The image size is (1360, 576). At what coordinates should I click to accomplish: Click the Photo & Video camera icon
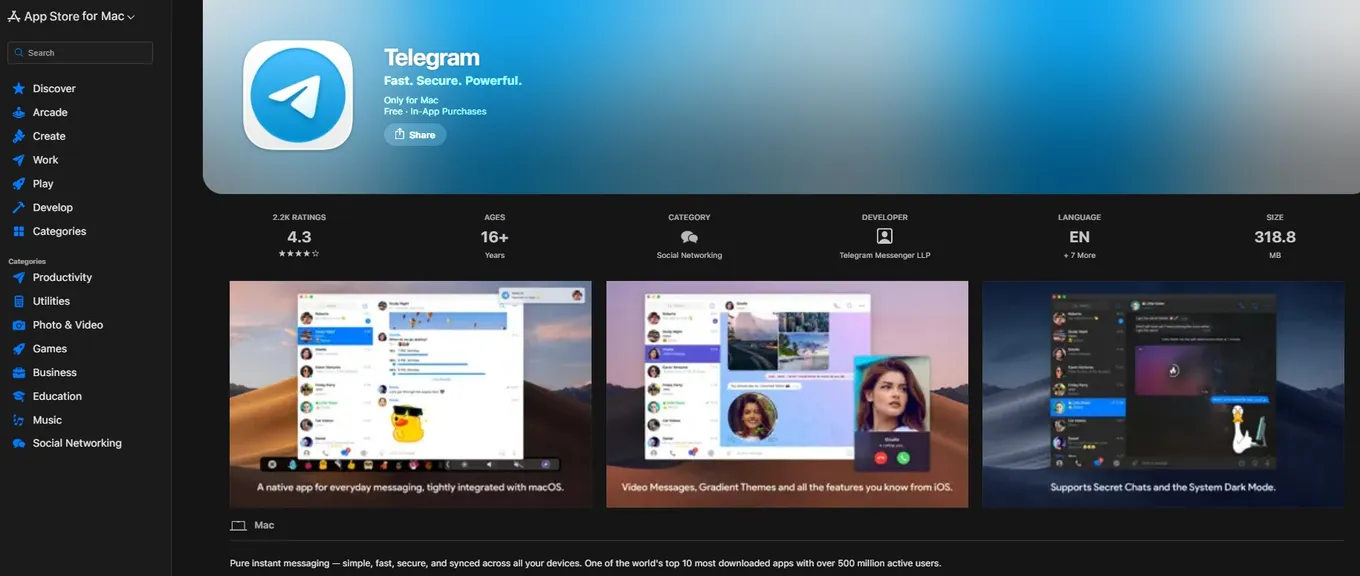18,325
